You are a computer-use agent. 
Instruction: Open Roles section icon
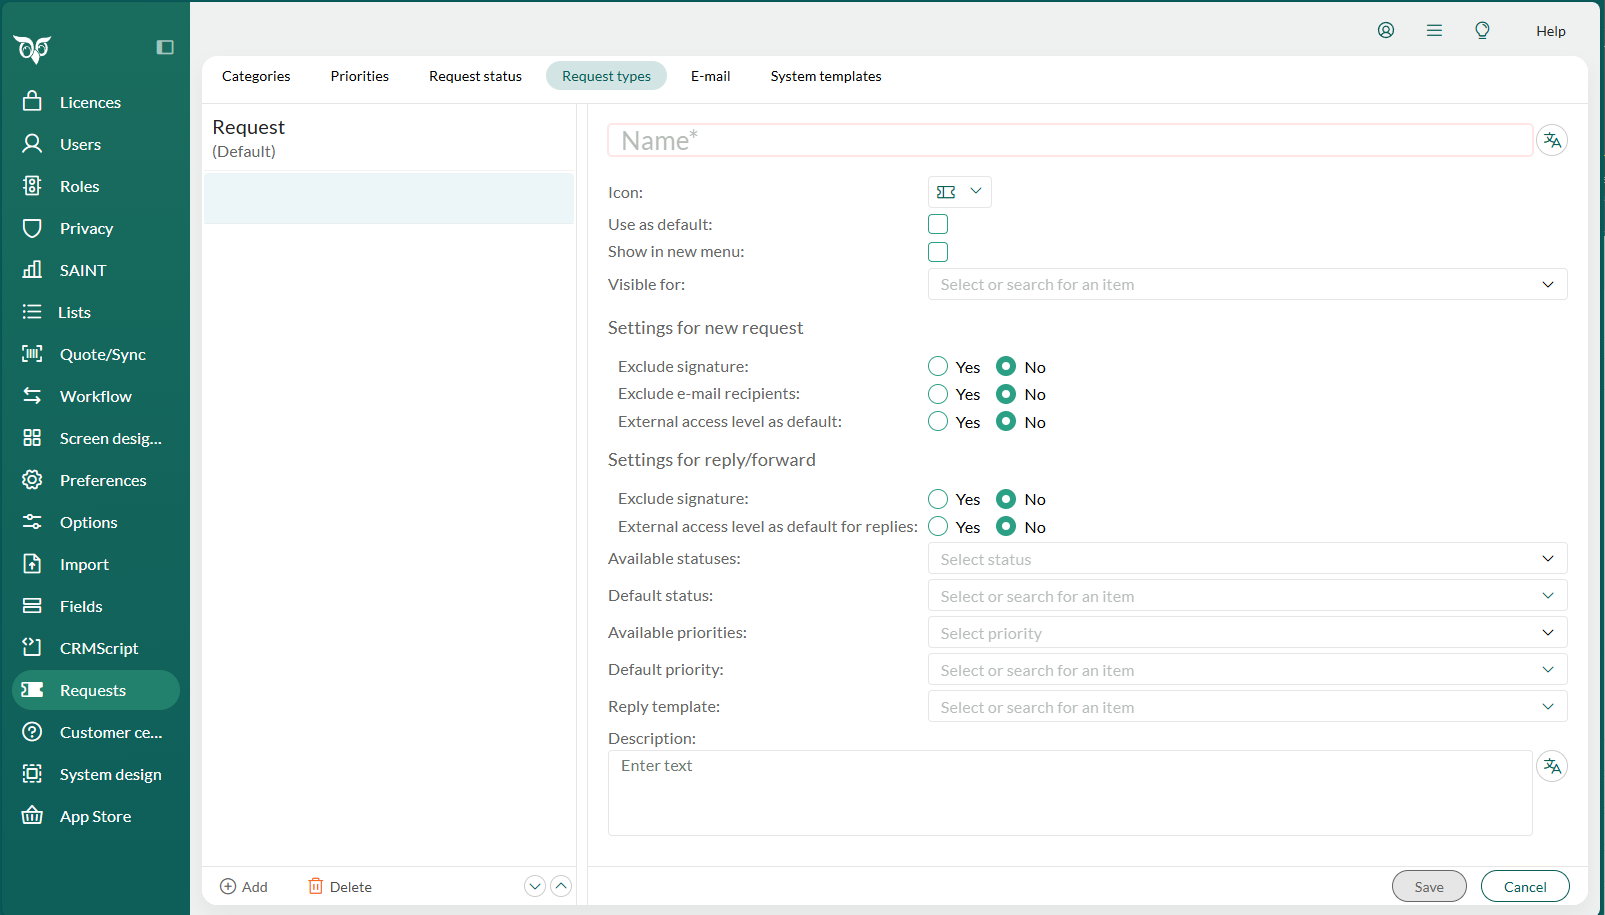32,186
